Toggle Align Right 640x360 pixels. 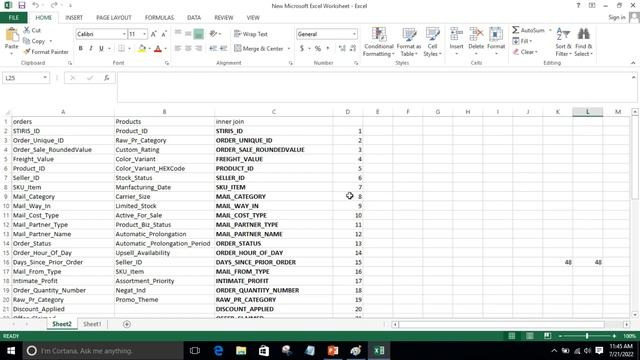pos(198,48)
